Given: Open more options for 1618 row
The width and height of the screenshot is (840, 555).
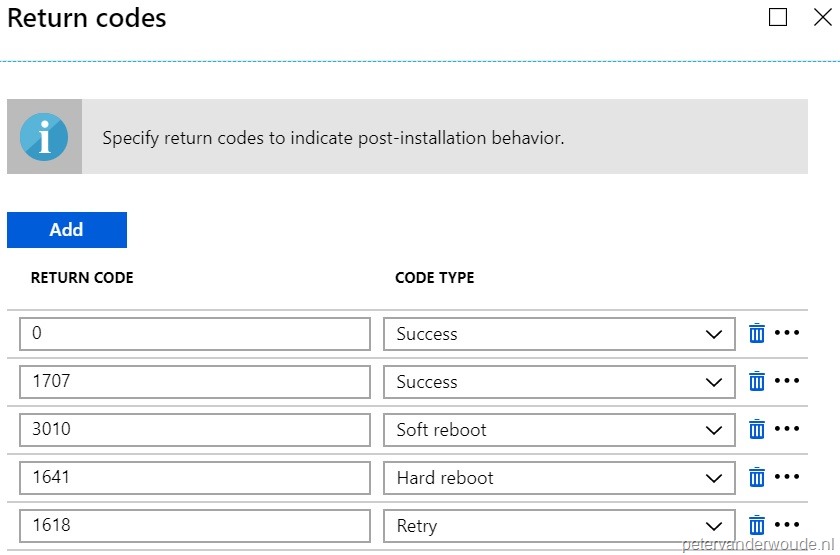Looking at the screenshot, I should pyautogui.click(x=788, y=526).
